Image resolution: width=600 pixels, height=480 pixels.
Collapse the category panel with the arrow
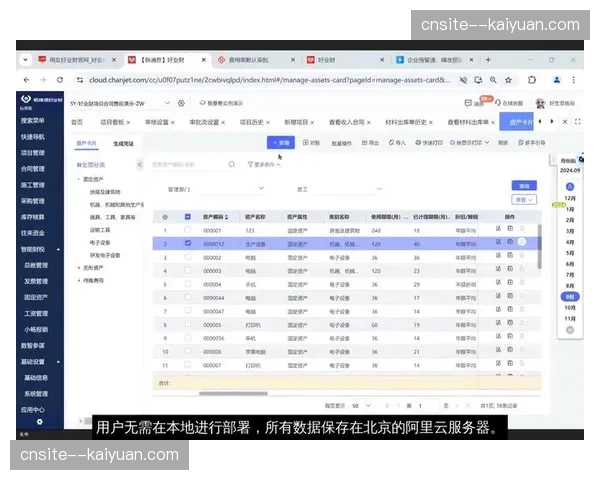pyautogui.click(x=140, y=165)
